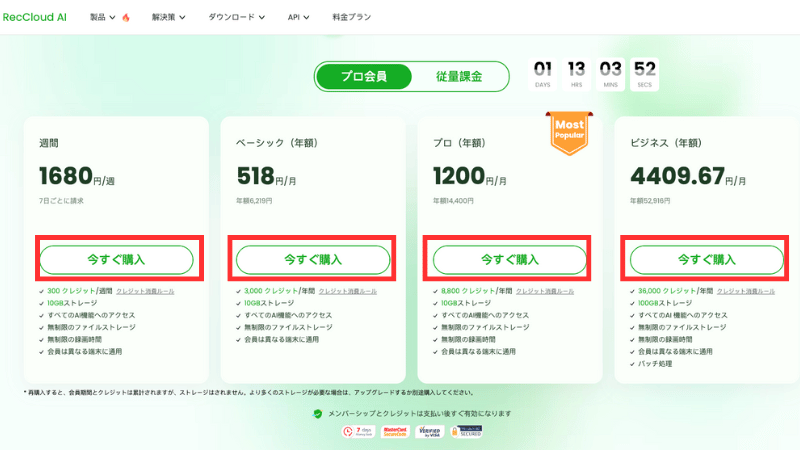
Task: Click the 年額52,916円 text
Action: point(650,201)
